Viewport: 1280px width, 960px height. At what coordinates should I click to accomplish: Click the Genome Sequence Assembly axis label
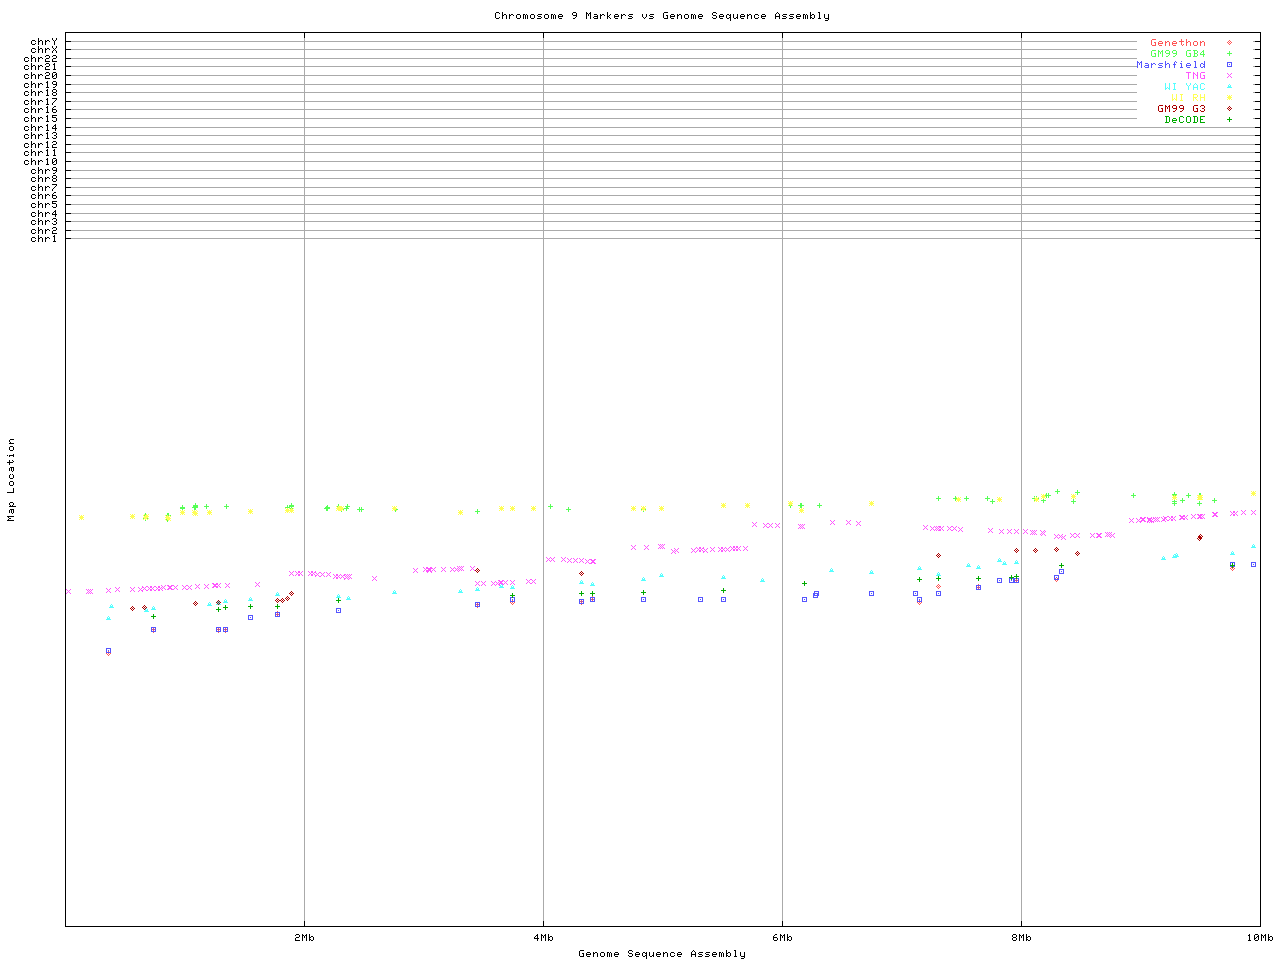[x=661, y=954]
